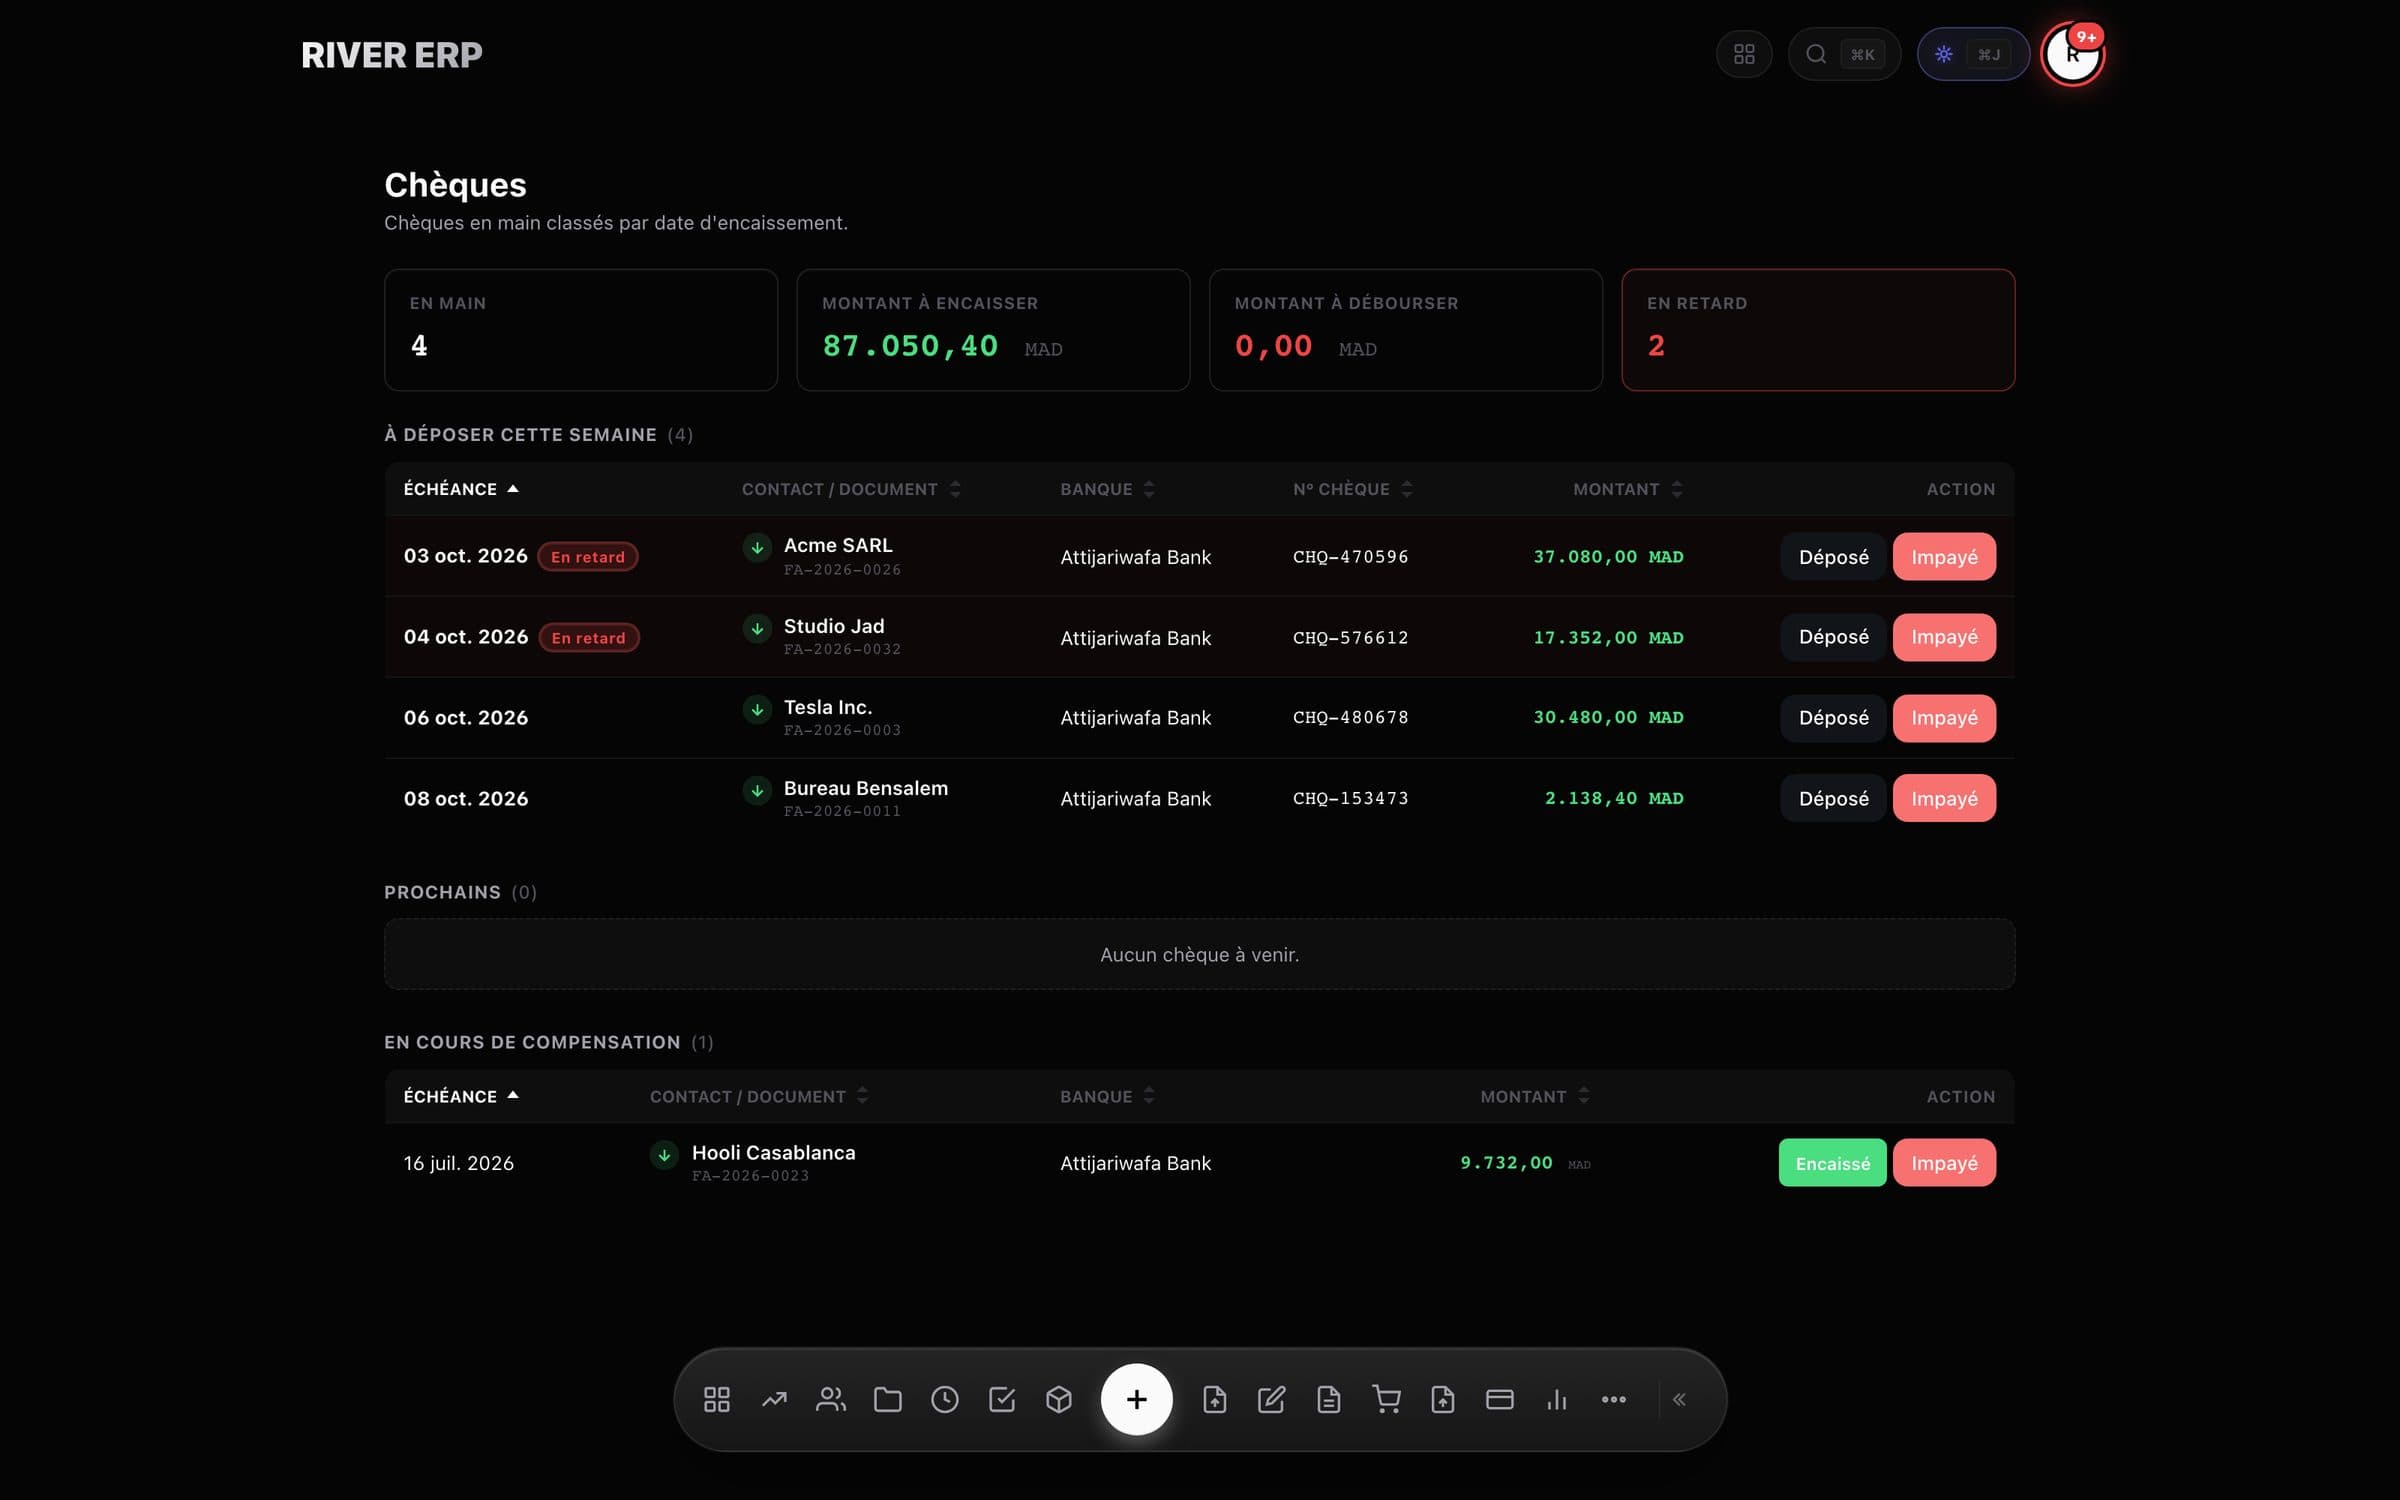Open the folder icon in bottom dock

888,1399
